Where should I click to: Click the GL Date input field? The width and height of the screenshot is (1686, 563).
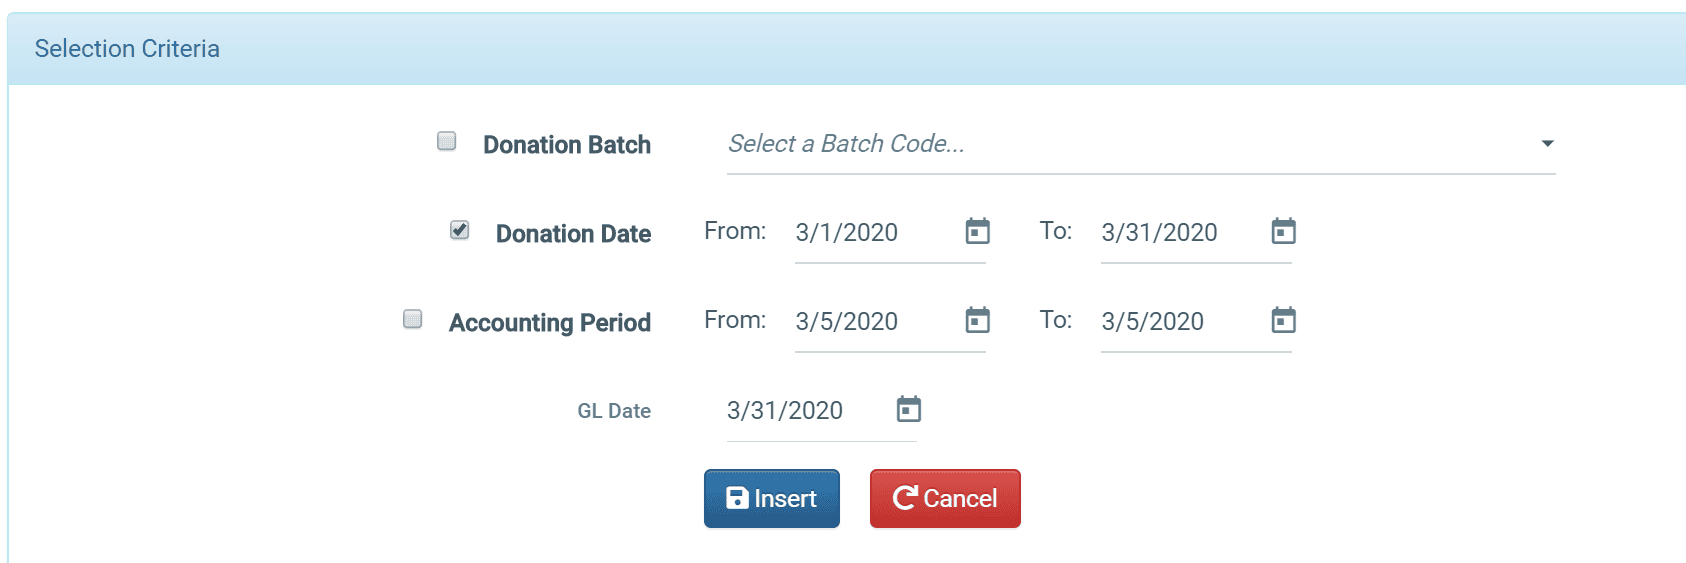808,411
